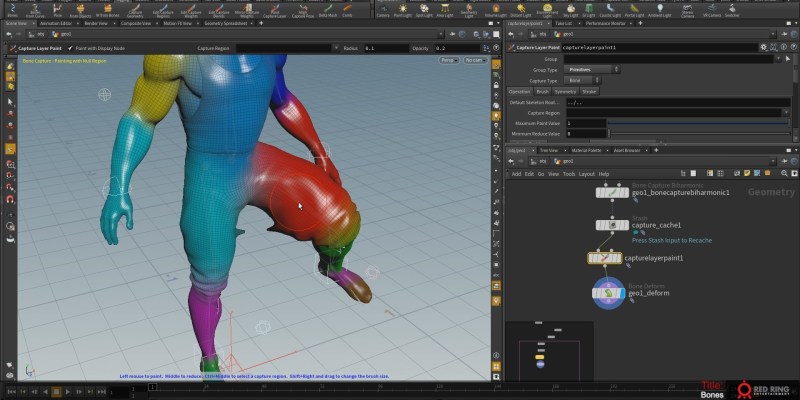Open the Geometry Spreadsheet tab
This screenshot has width=800, height=400.
[226, 23]
